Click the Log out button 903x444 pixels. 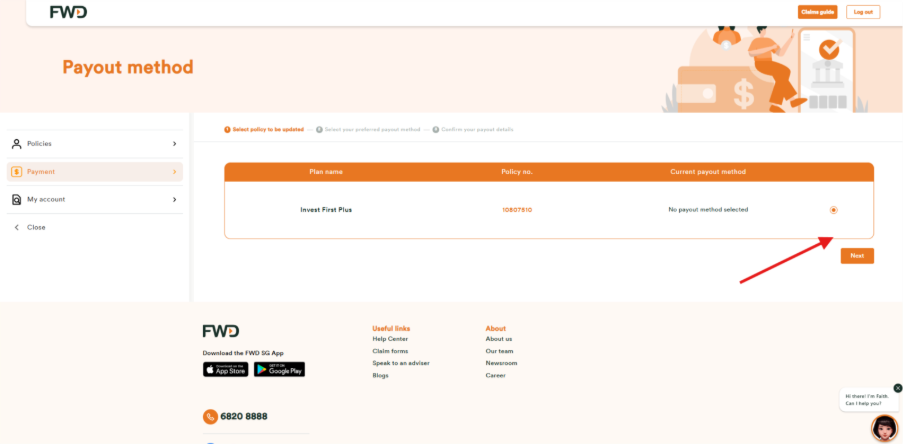pyautogui.click(x=863, y=12)
